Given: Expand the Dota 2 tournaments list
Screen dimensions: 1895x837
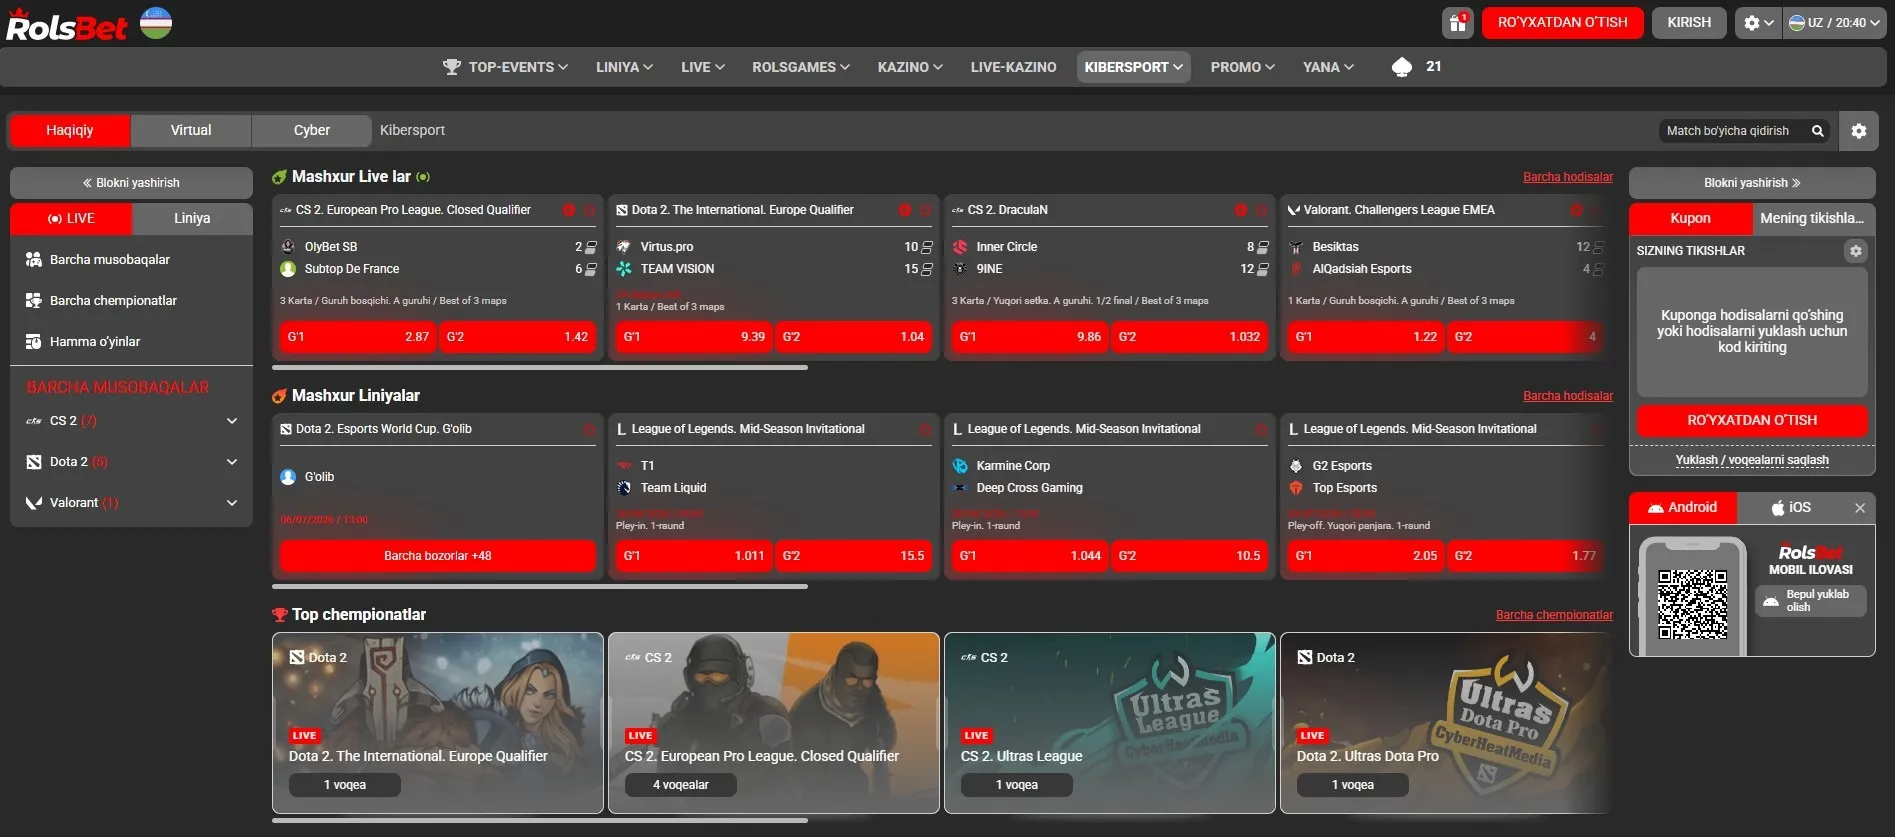Looking at the screenshot, I should [x=232, y=462].
